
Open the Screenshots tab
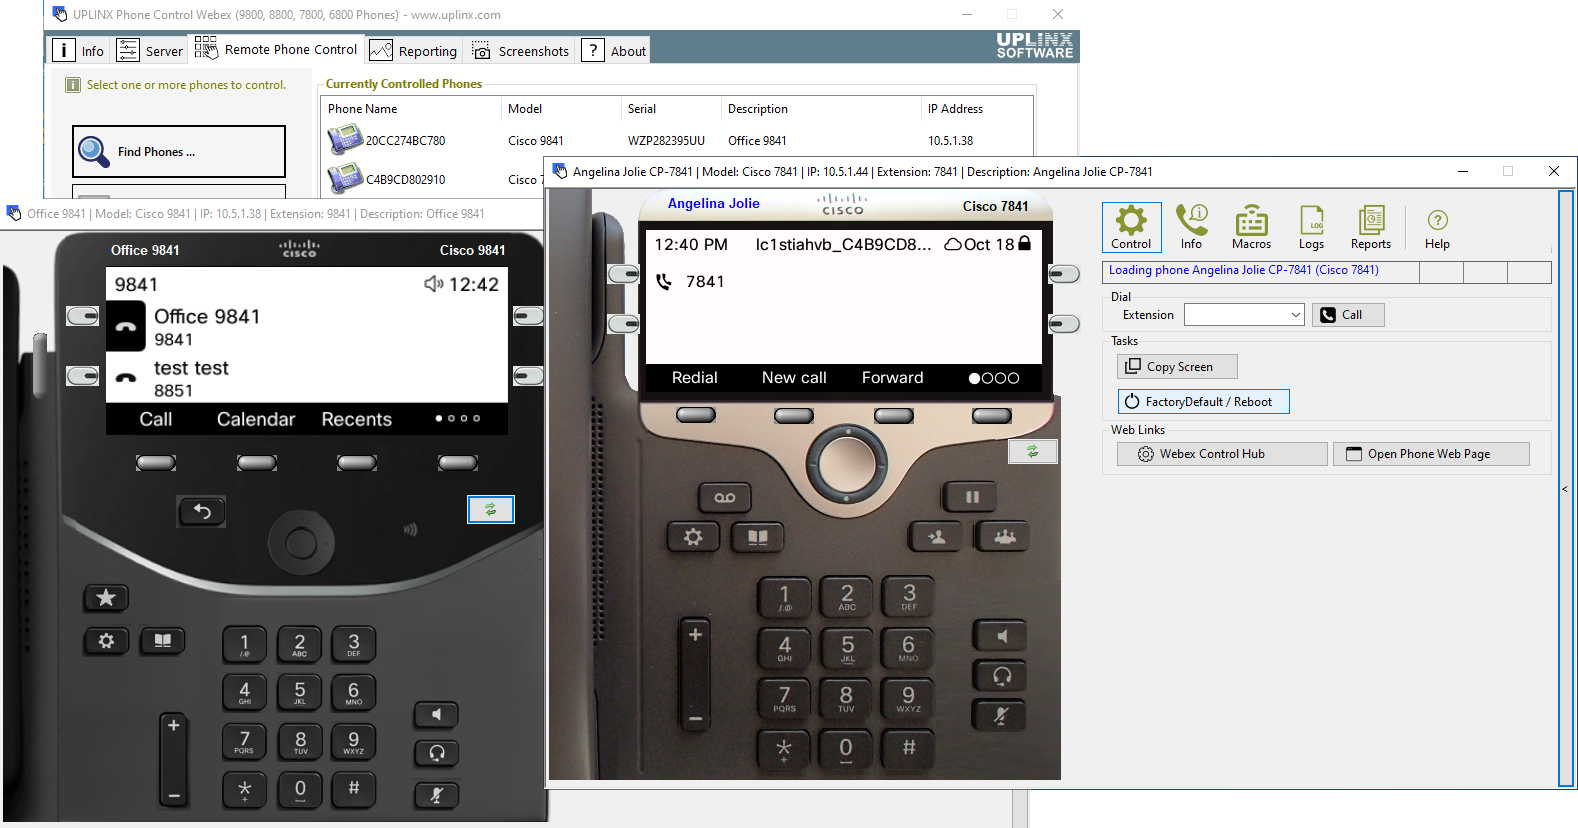tap(521, 51)
